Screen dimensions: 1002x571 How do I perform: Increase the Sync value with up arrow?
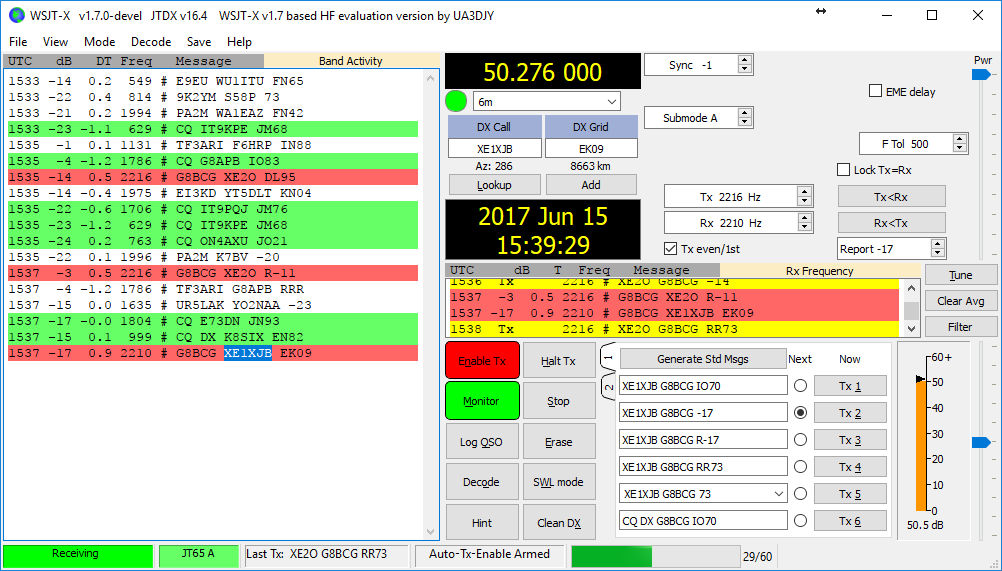[744, 61]
